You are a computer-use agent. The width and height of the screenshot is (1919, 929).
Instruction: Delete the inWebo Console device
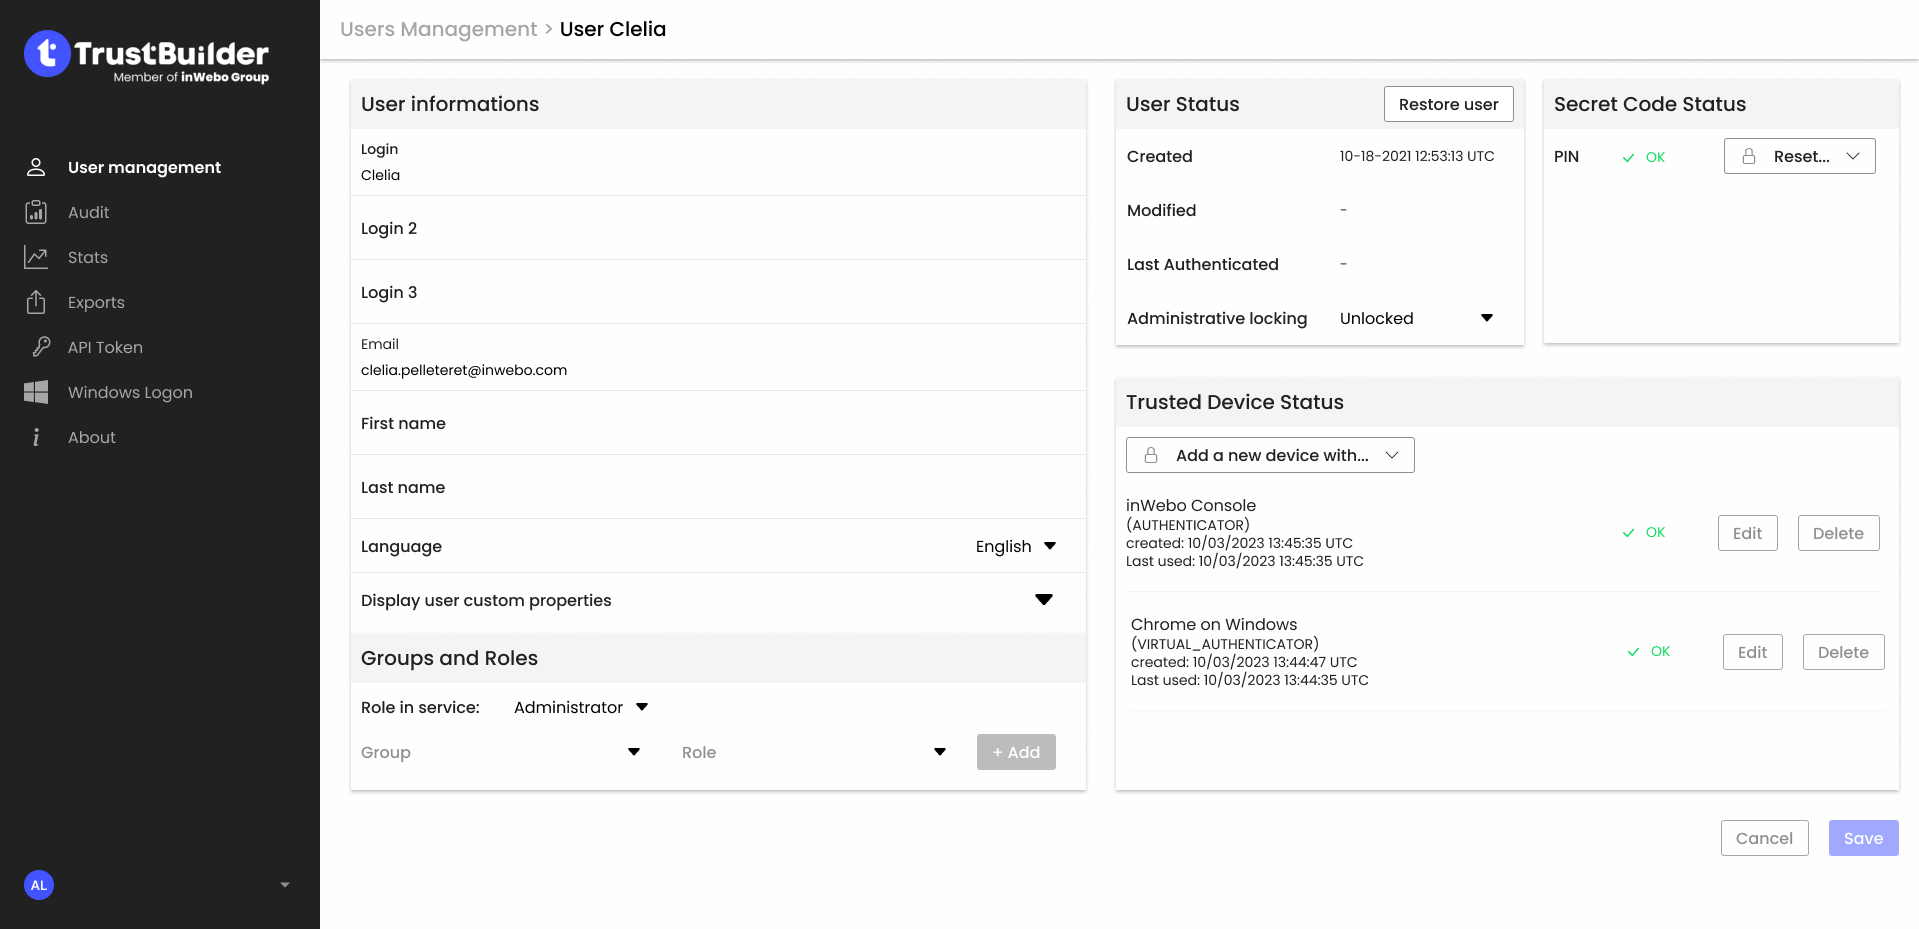click(1838, 533)
